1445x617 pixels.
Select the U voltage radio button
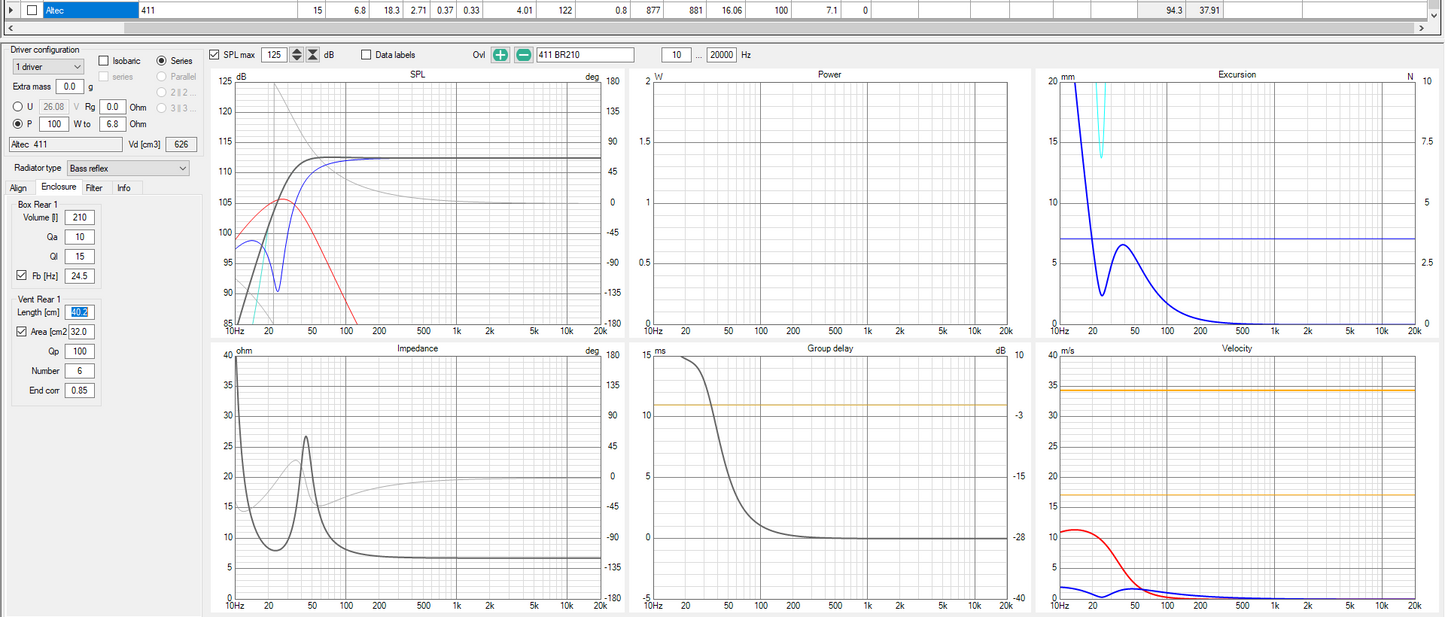pyautogui.click(x=17, y=106)
